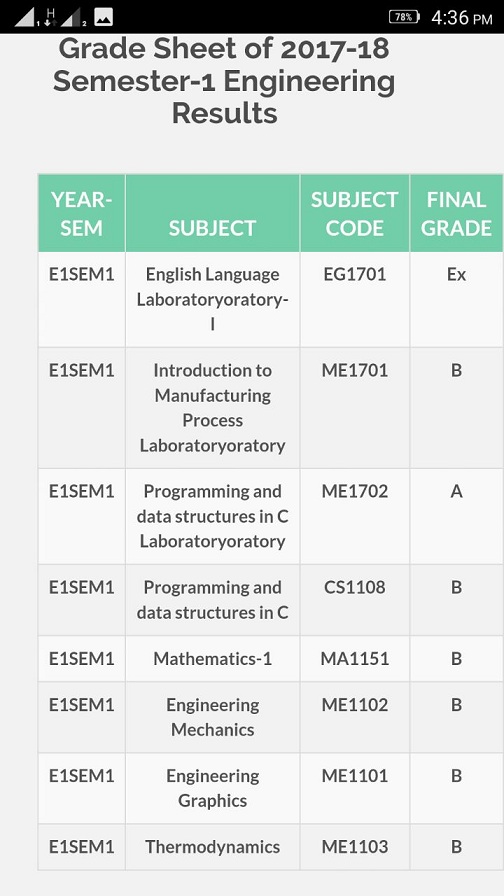Tap the SIM 2 signal strength icon

(72, 17)
